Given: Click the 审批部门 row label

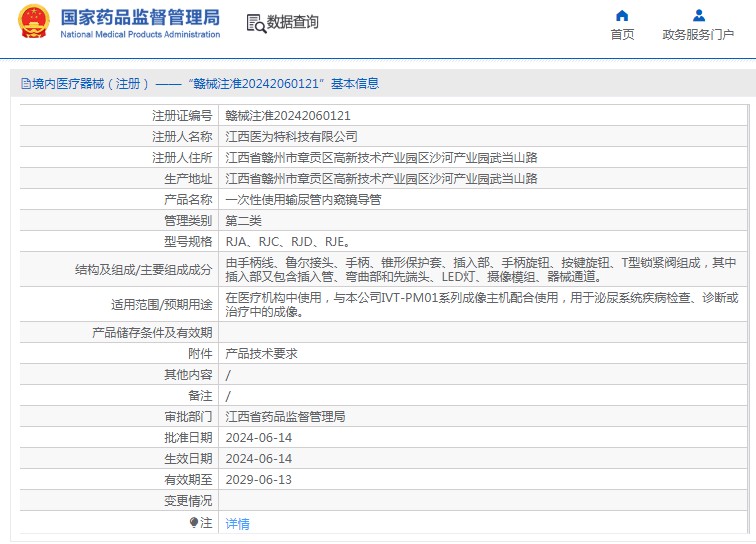Looking at the screenshot, I should (188, 417).
